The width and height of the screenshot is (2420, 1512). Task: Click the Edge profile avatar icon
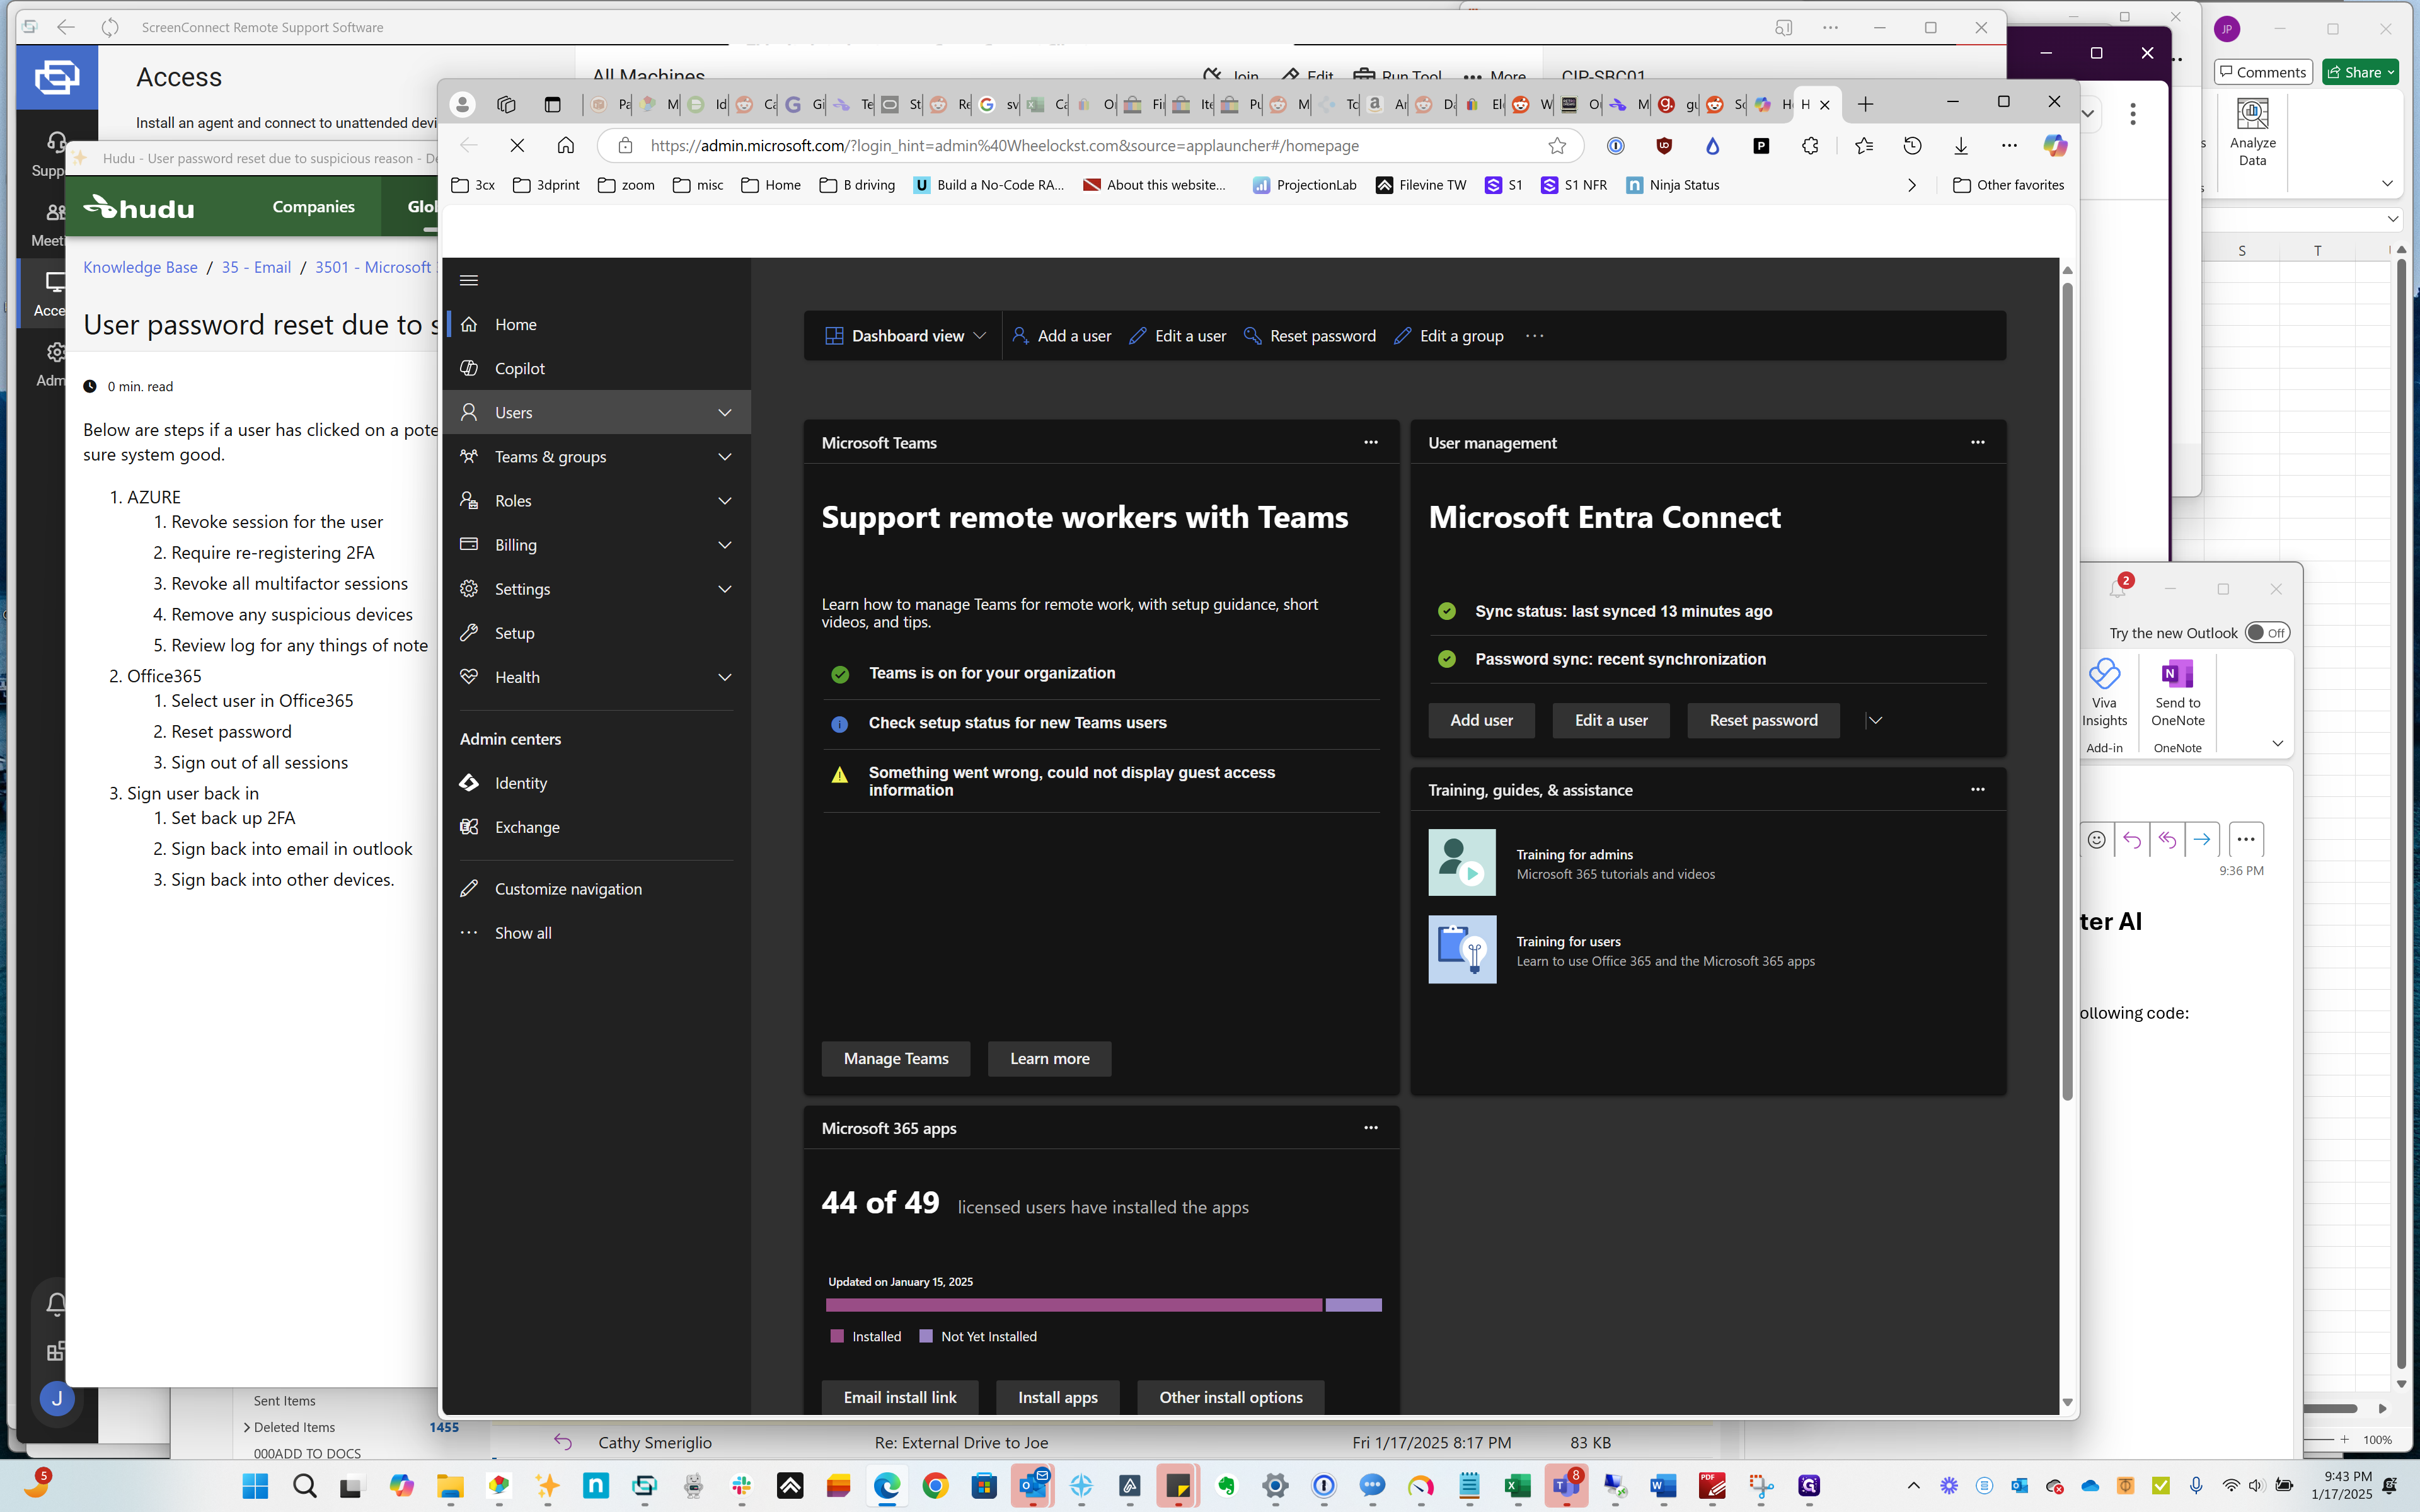tap(462, 104)
